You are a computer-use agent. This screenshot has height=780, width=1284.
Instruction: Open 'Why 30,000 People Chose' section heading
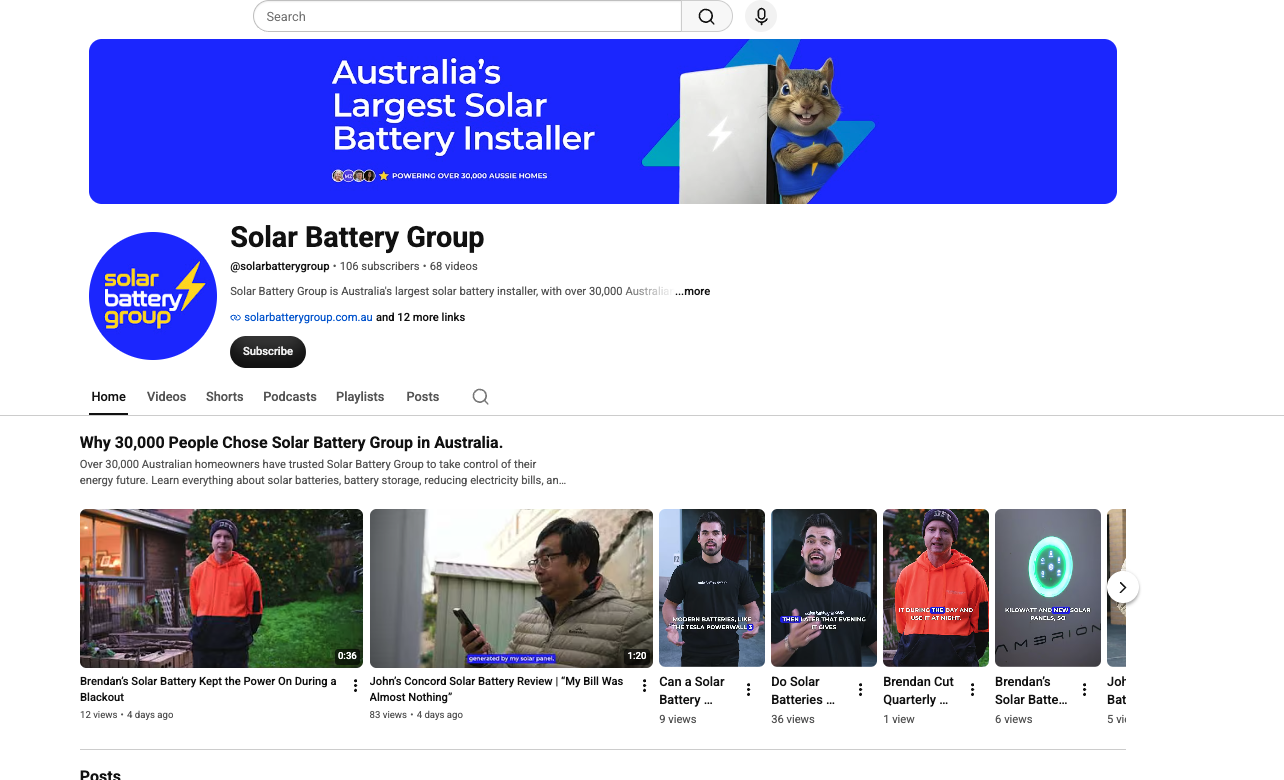(x=291, y=443)
